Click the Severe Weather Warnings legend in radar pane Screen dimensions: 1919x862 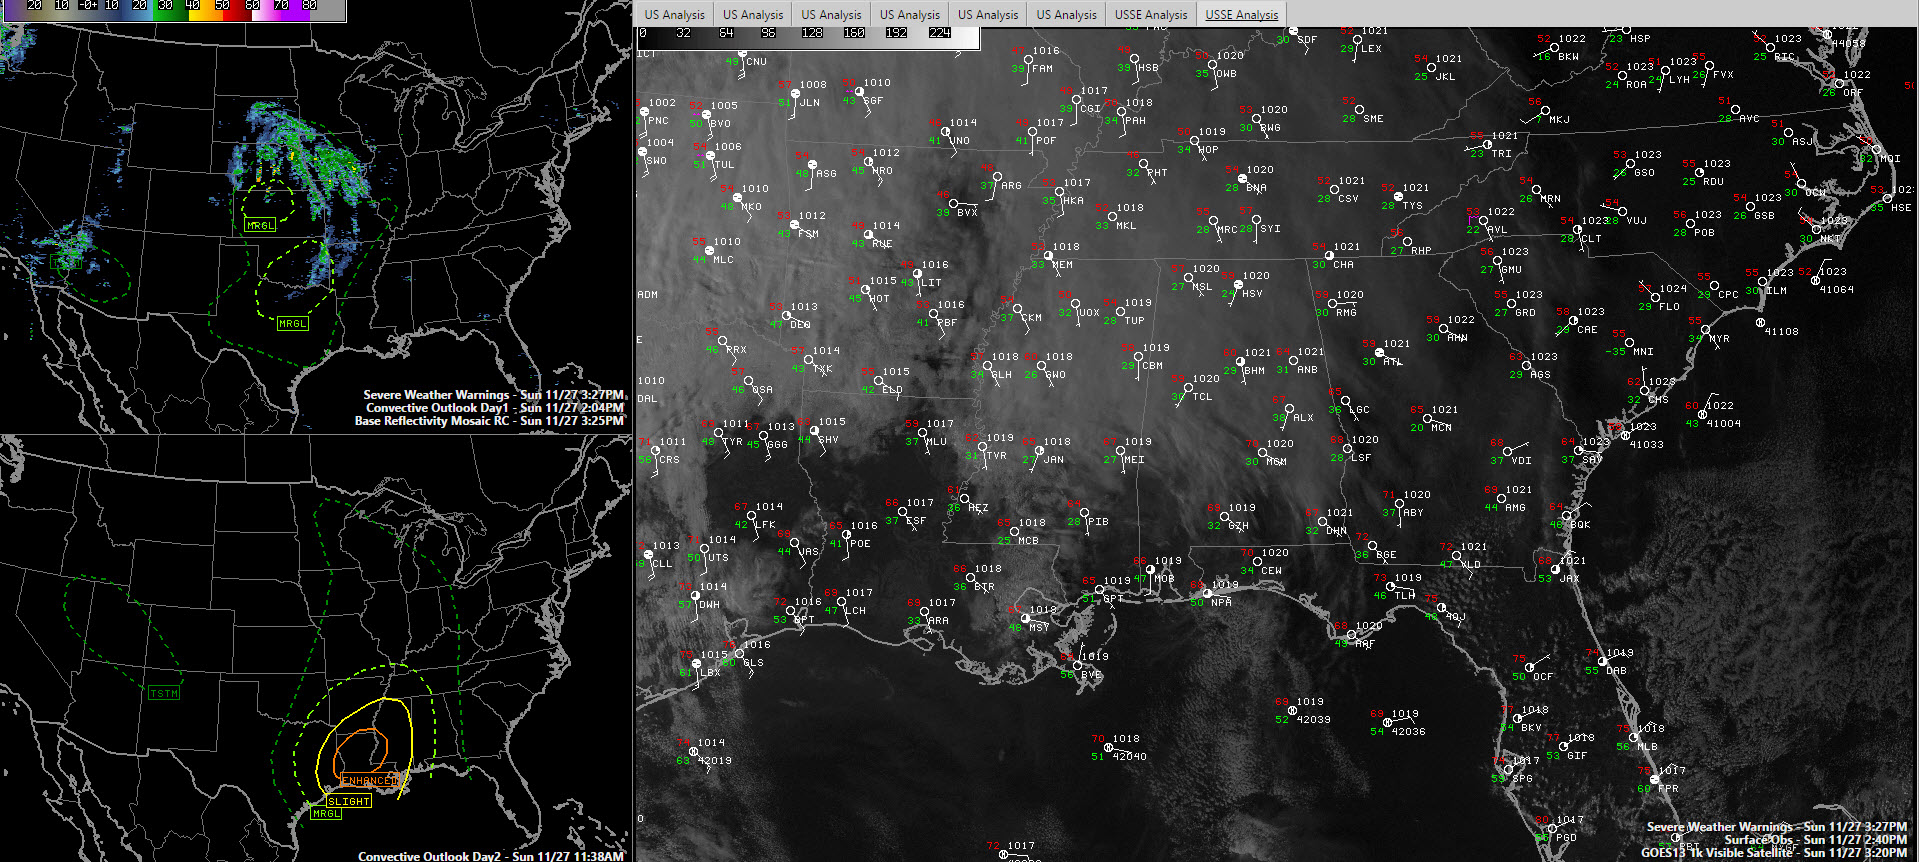click(x=493, y=395)
